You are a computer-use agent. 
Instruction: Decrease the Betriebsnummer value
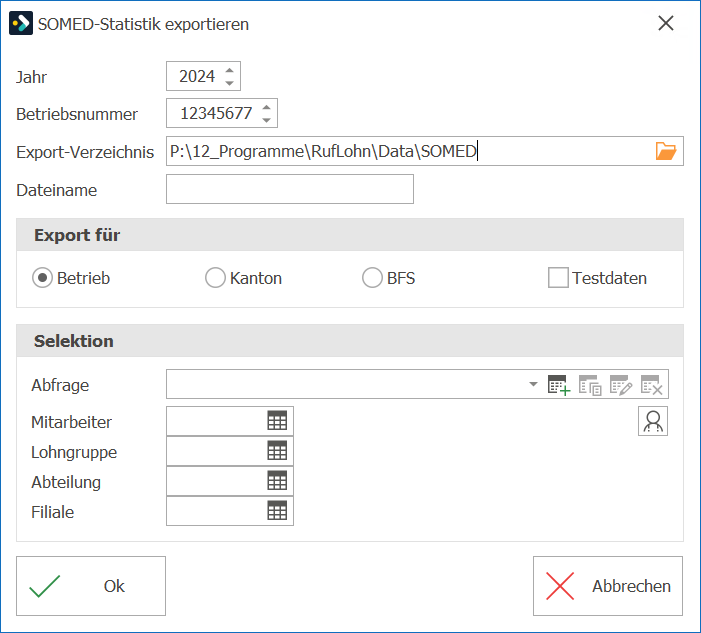(266, 120)
